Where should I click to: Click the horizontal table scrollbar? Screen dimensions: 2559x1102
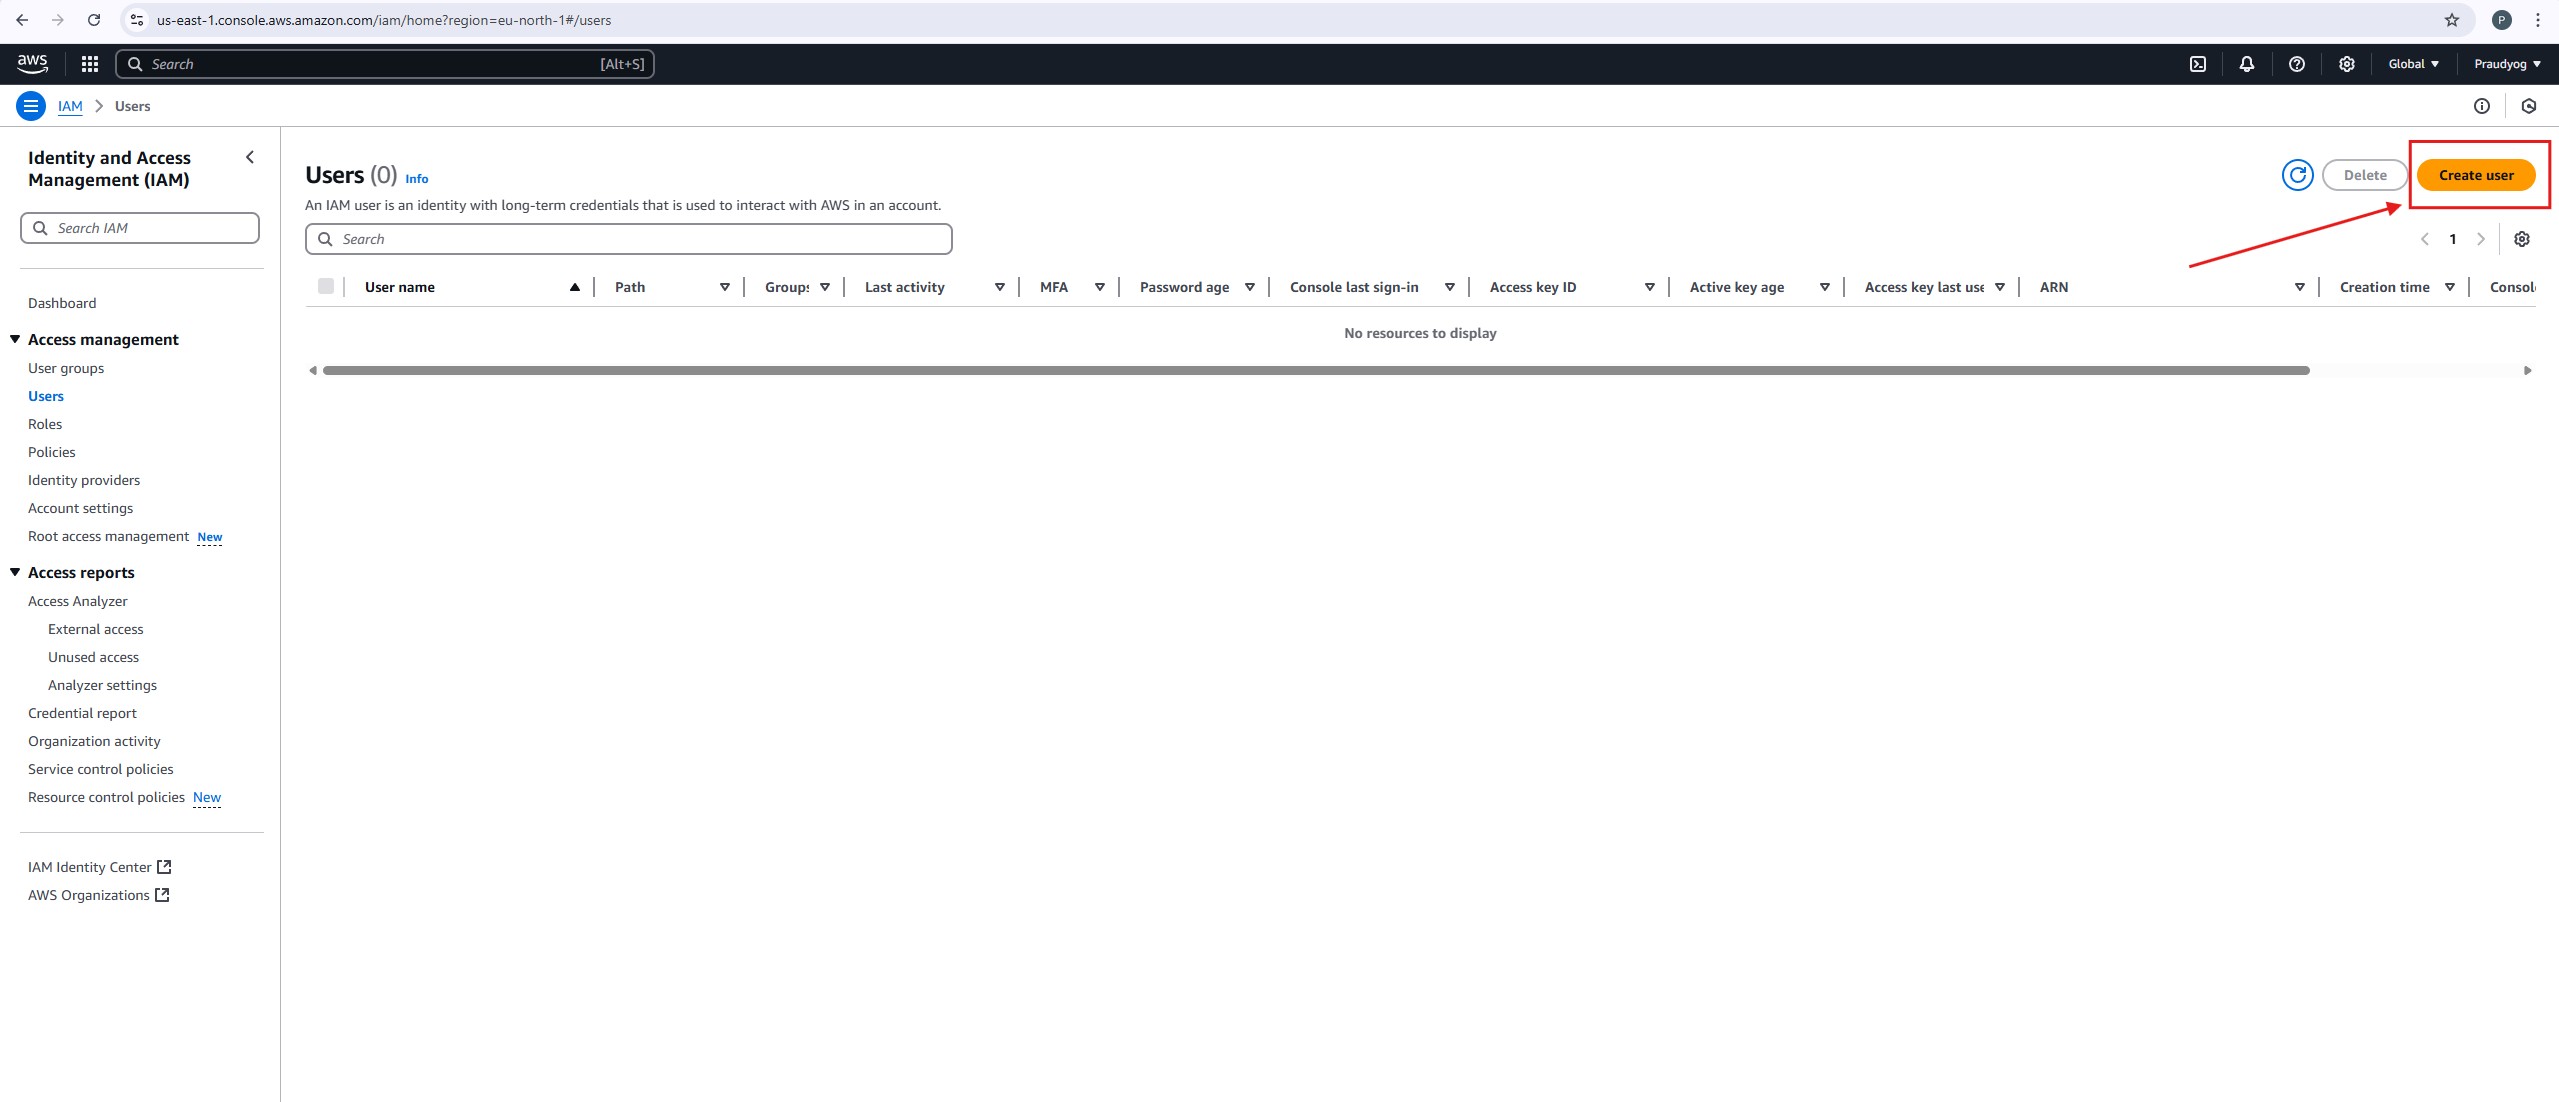tap(1315, 371)
